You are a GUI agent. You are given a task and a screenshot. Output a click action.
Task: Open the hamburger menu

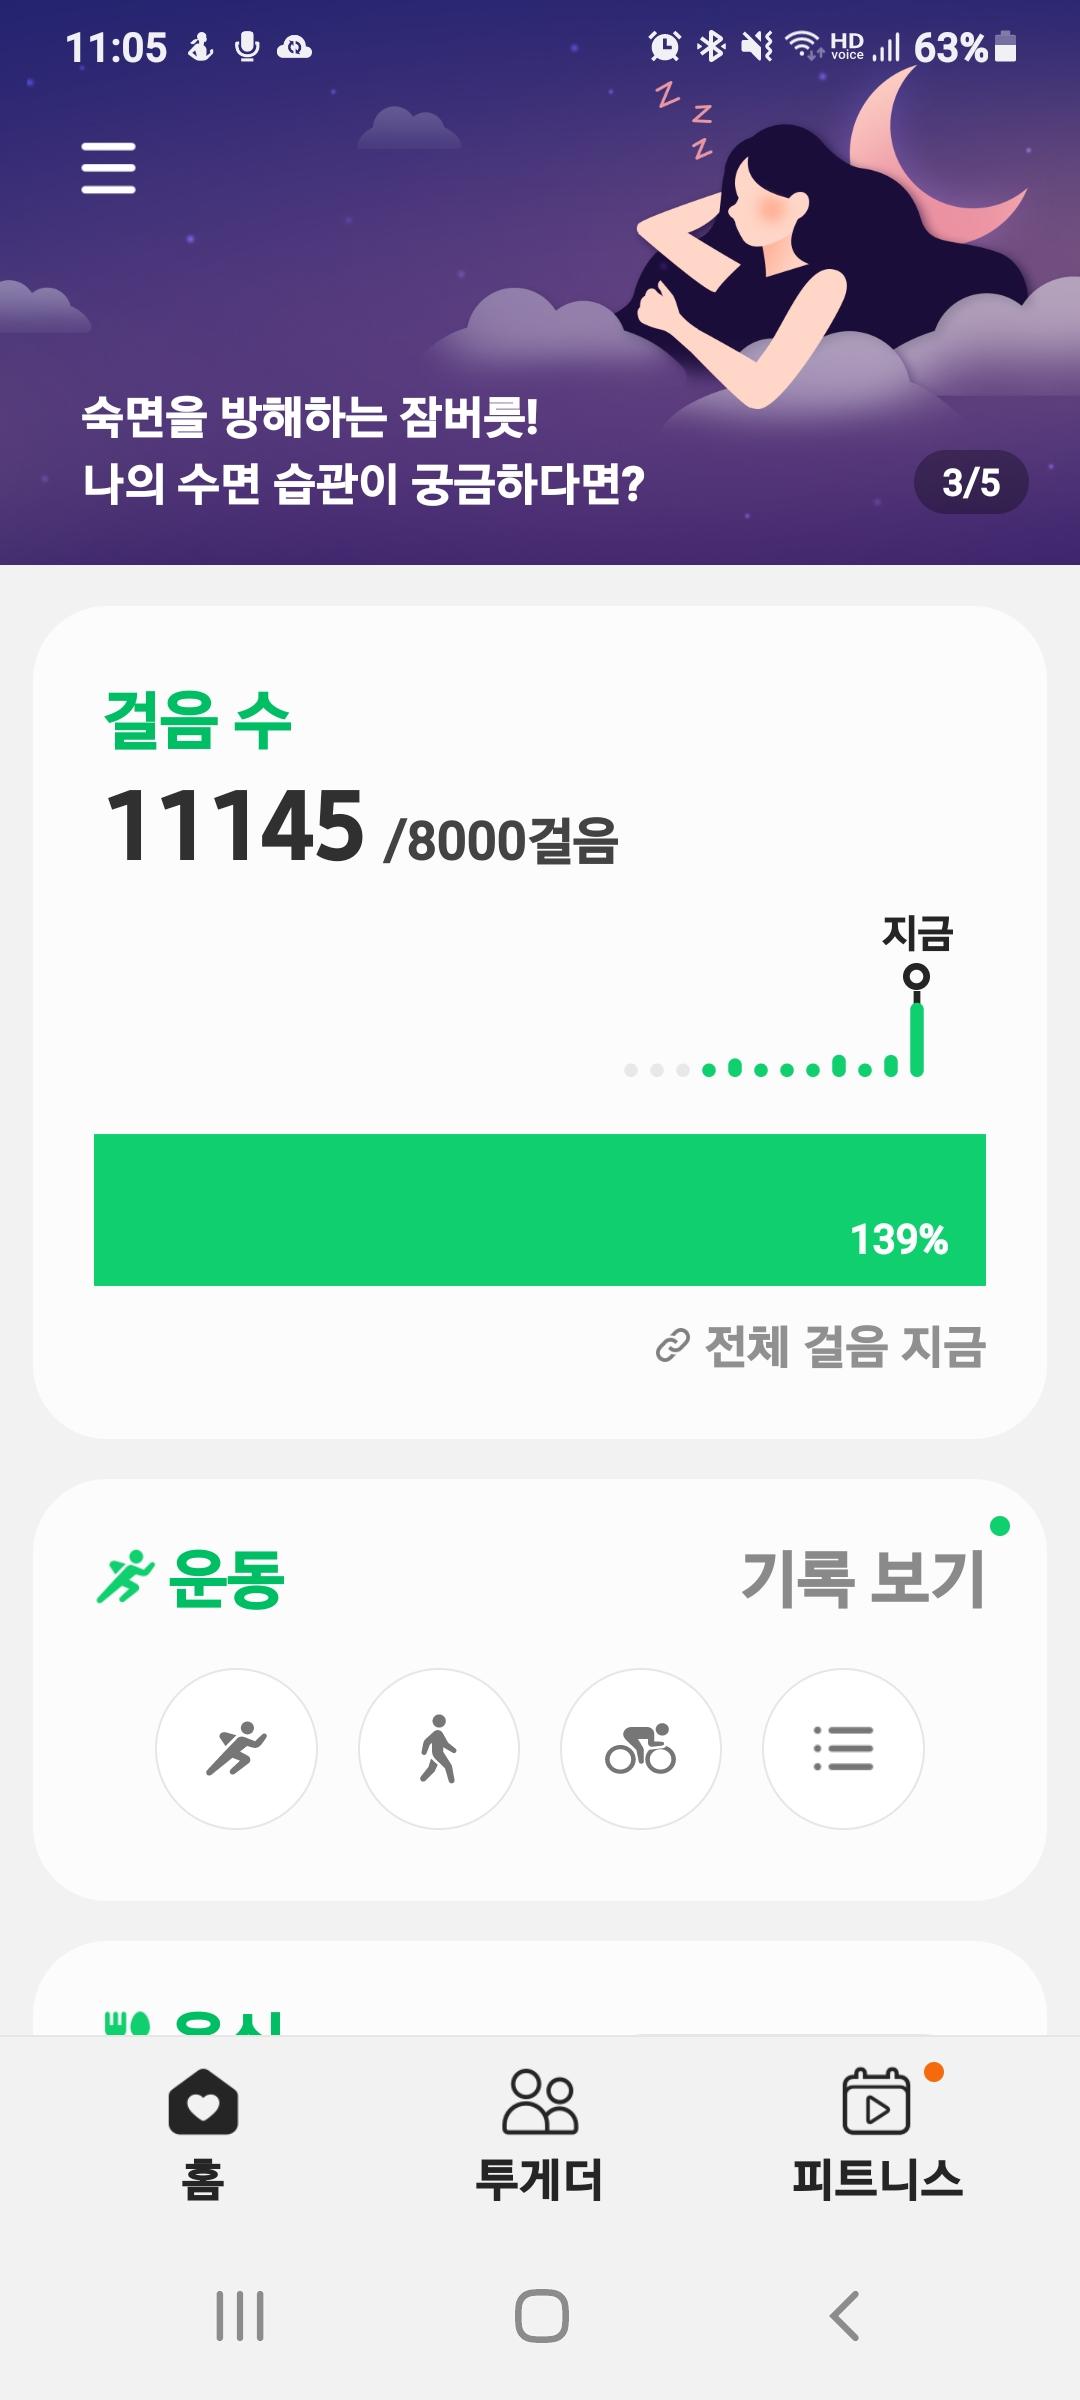pos(108,167)
